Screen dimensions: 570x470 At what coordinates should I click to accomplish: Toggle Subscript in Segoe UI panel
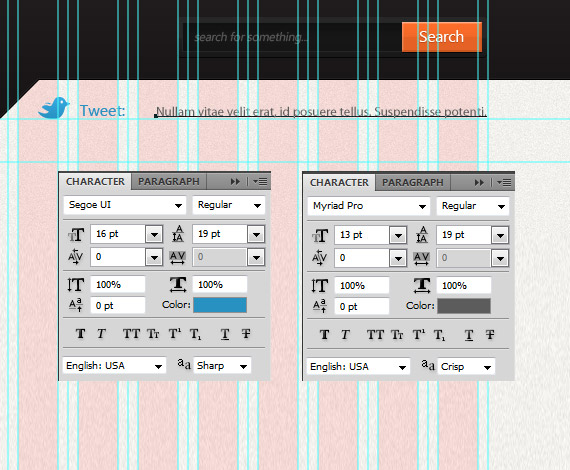196,334
